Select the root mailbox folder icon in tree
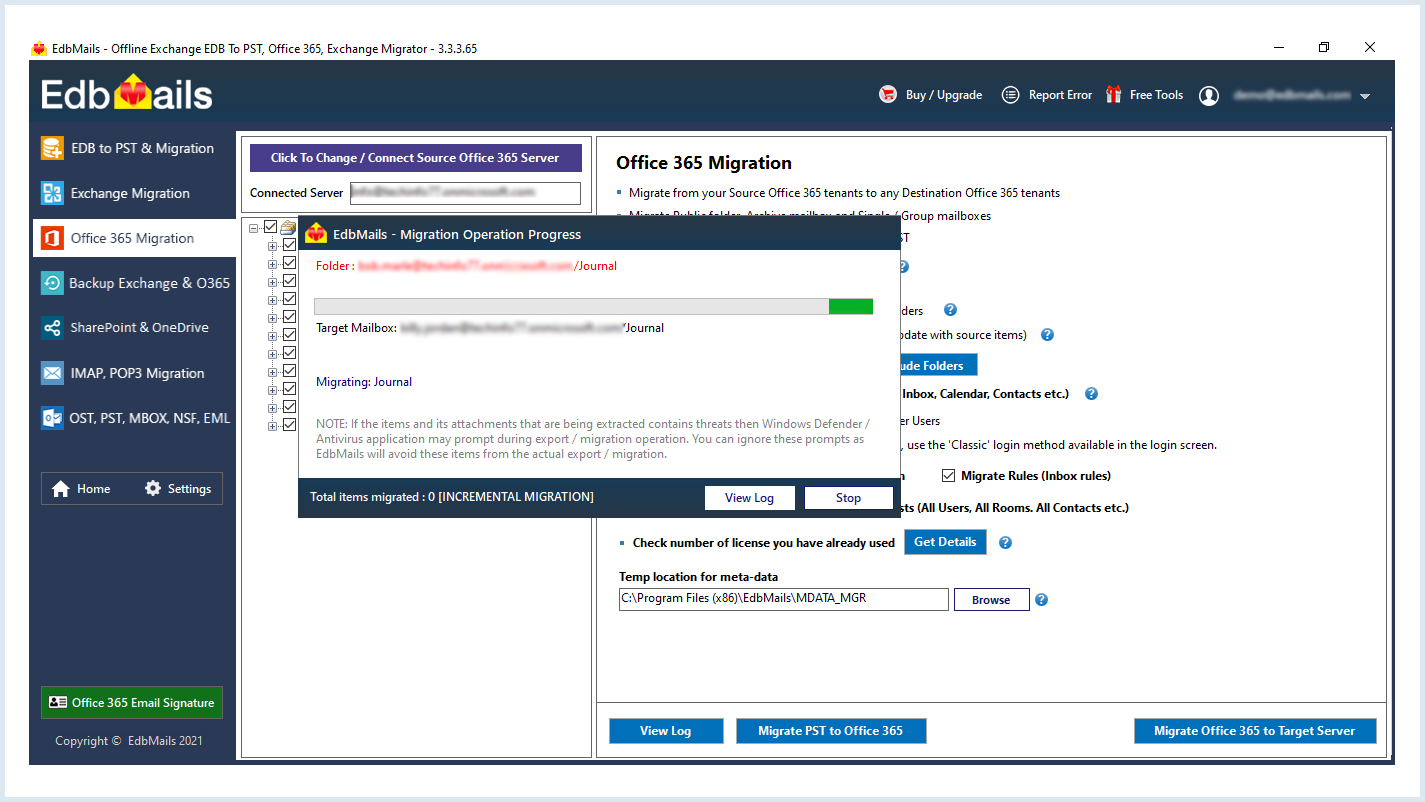The image size is (1425, 802). click(x=288, y=228)
